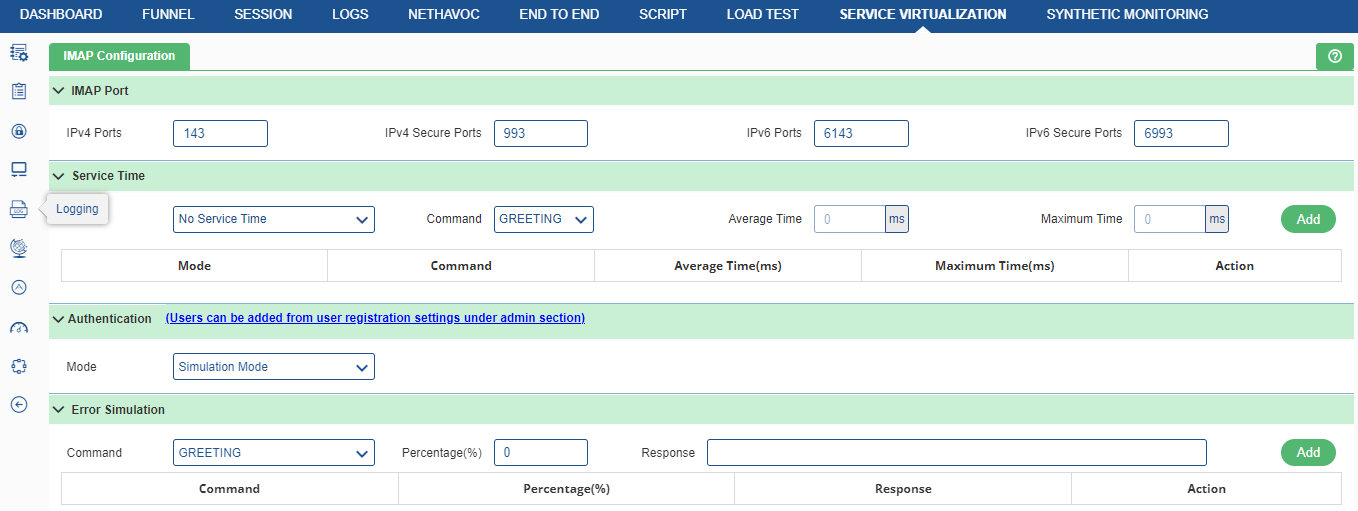Open the Service Time Command GREETING dropdown
1358x511 pixels.
[544, 219]
